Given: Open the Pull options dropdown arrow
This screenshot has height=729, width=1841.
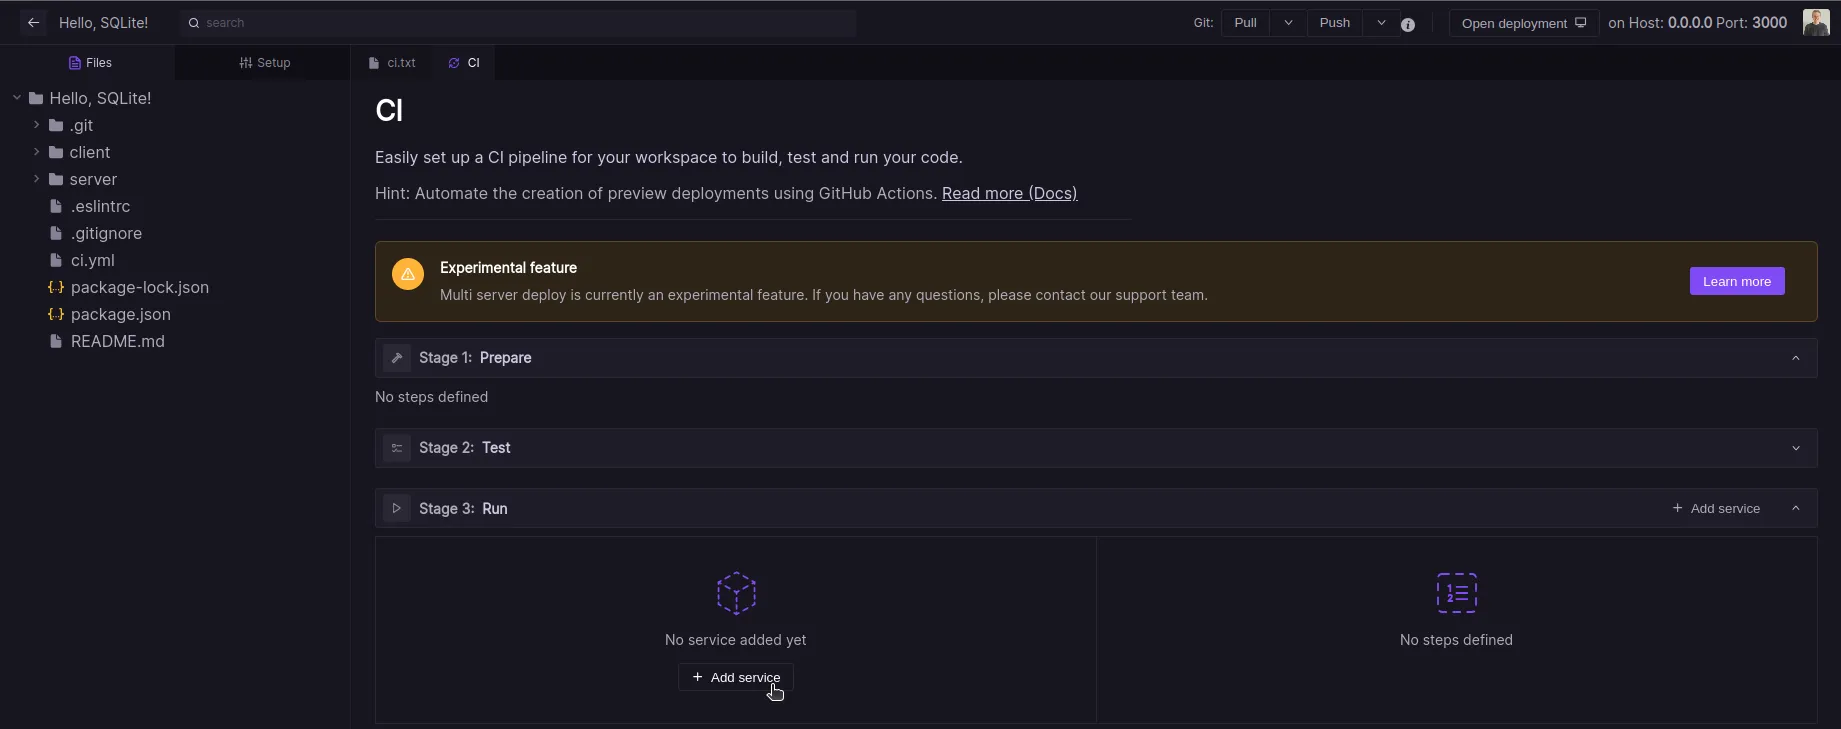Looking at the screenshot, I should 1288,23.
